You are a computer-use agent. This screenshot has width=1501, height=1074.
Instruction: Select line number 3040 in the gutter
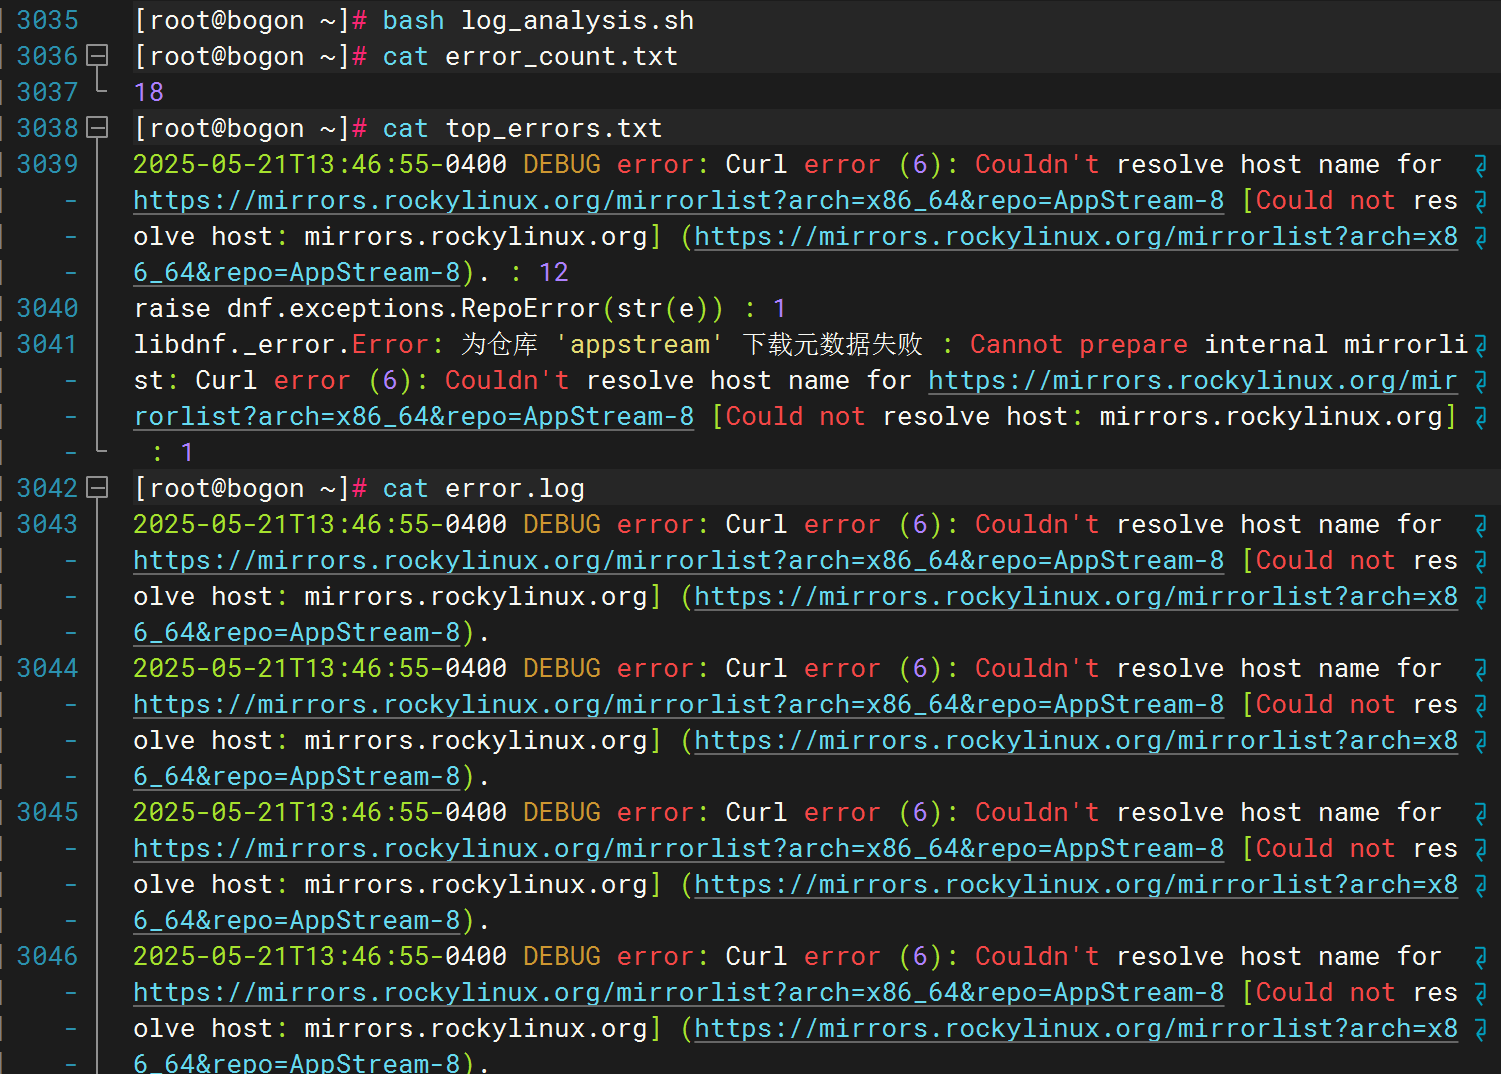coord(47,308)
